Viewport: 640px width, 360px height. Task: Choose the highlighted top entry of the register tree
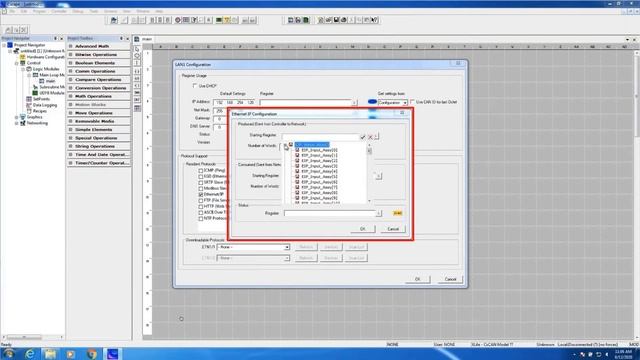coord(312,144)
